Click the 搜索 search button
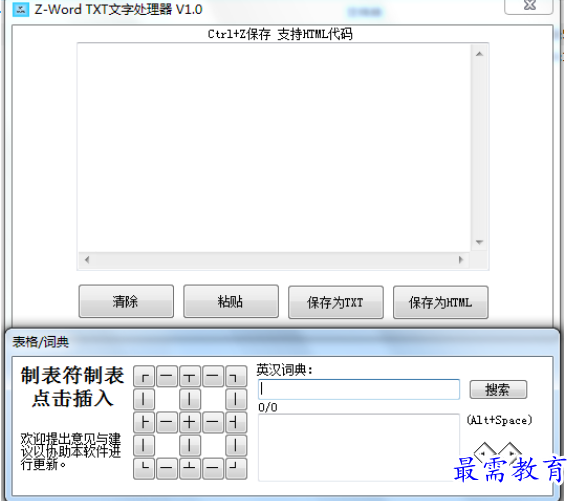This screenshot has height=501, width=575. pyautogui.click(x=498, y=390)
